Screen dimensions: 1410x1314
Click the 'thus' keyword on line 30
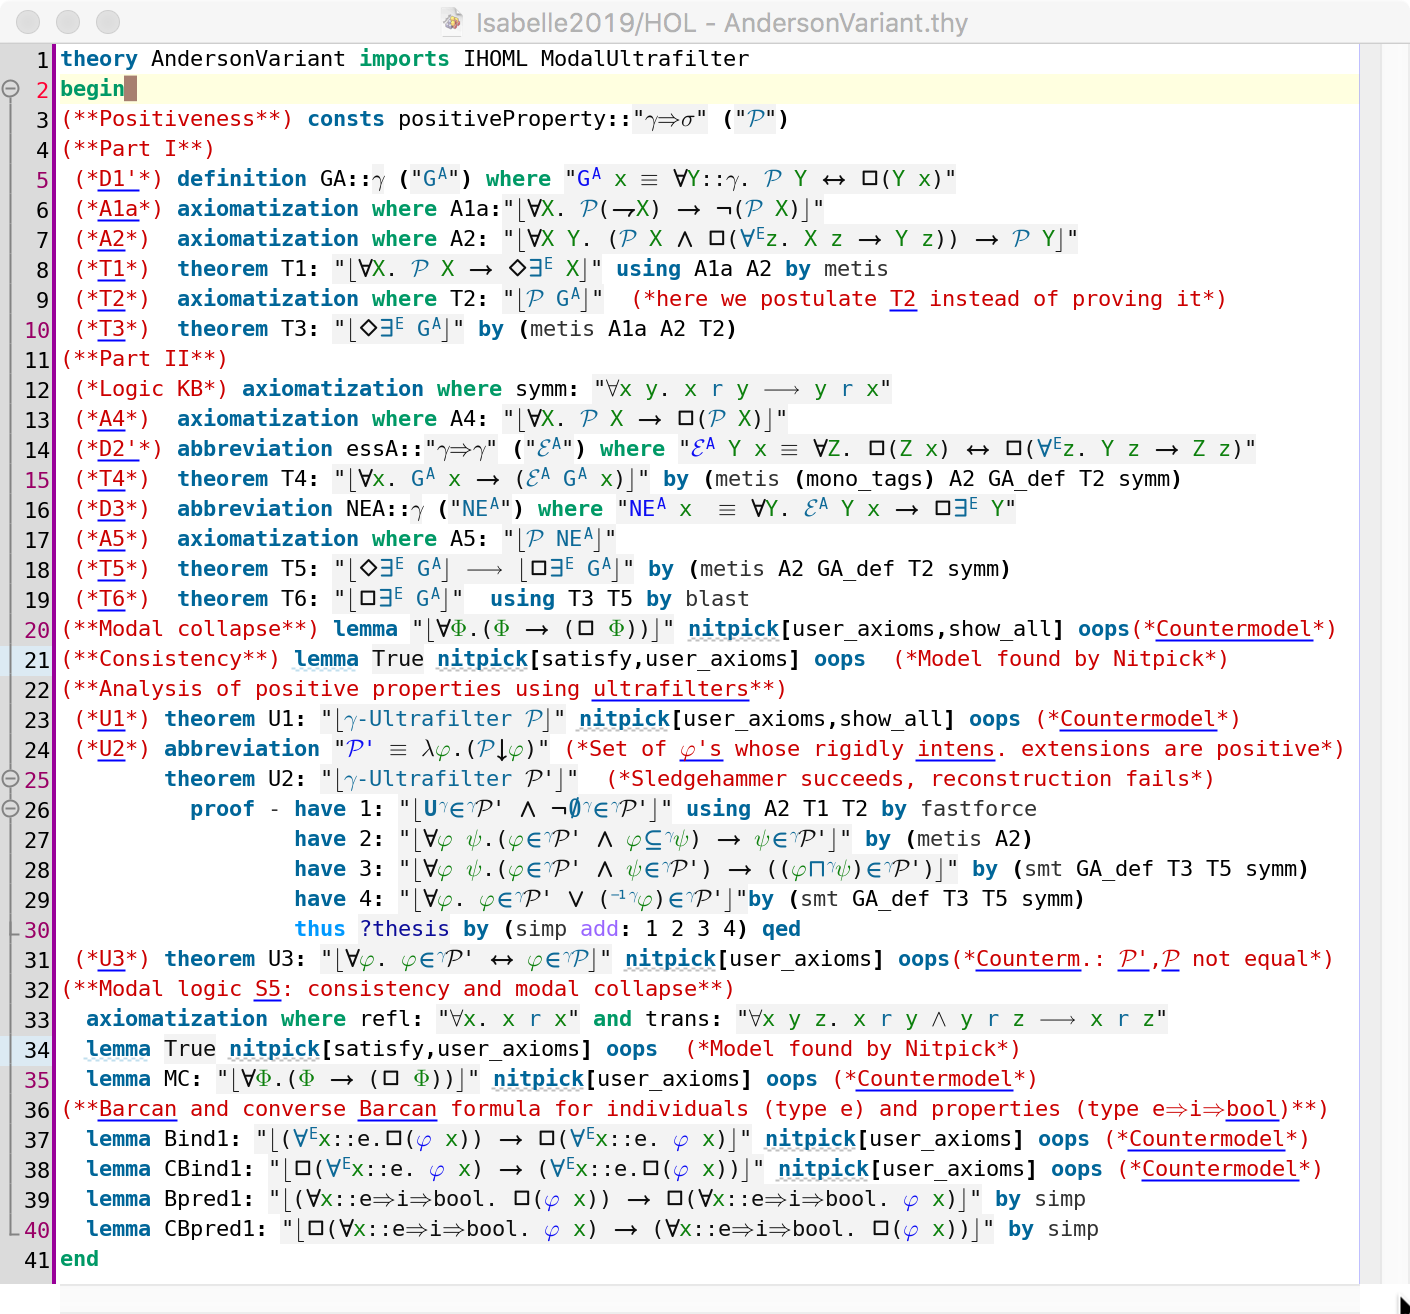coord(320,929)
